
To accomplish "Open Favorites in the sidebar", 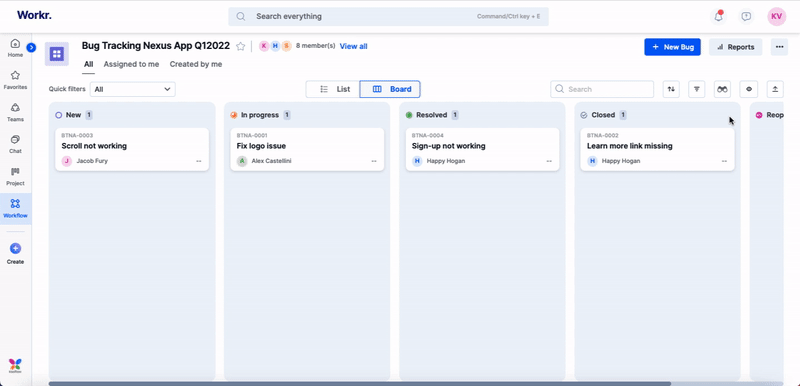I will pos(15,80).
